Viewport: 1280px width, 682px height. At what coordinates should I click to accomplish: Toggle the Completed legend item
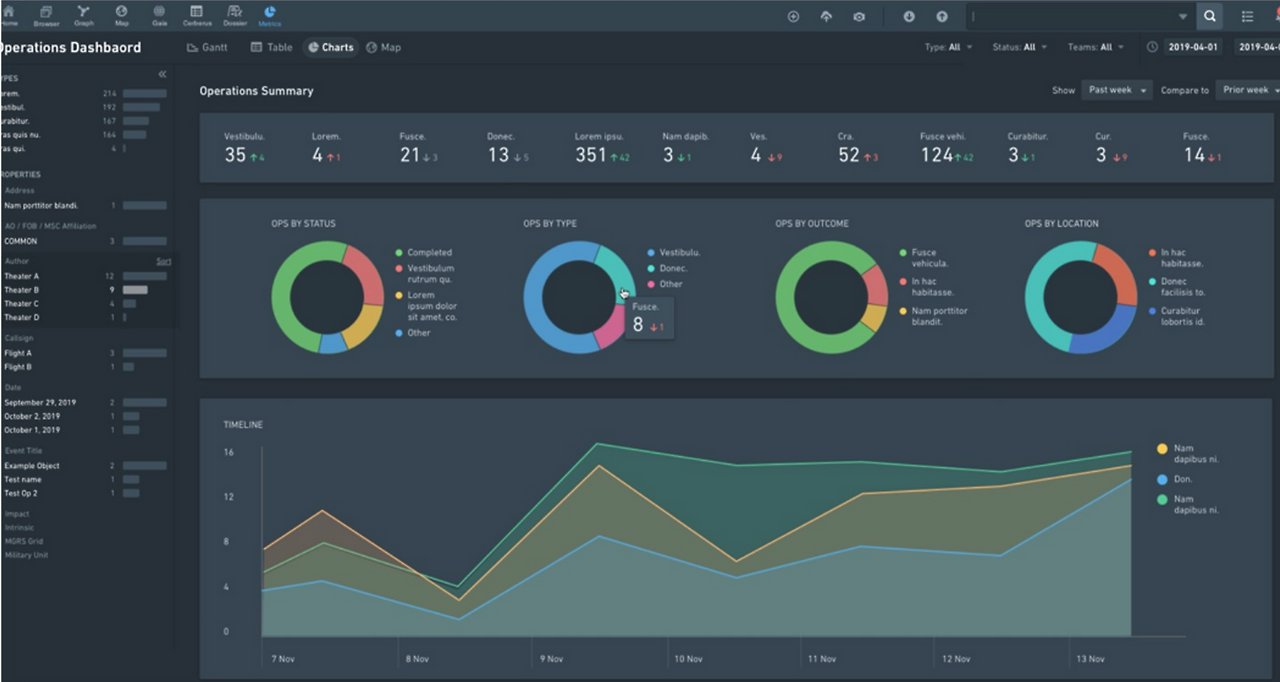pyautogui.click(x=423, y=253)
